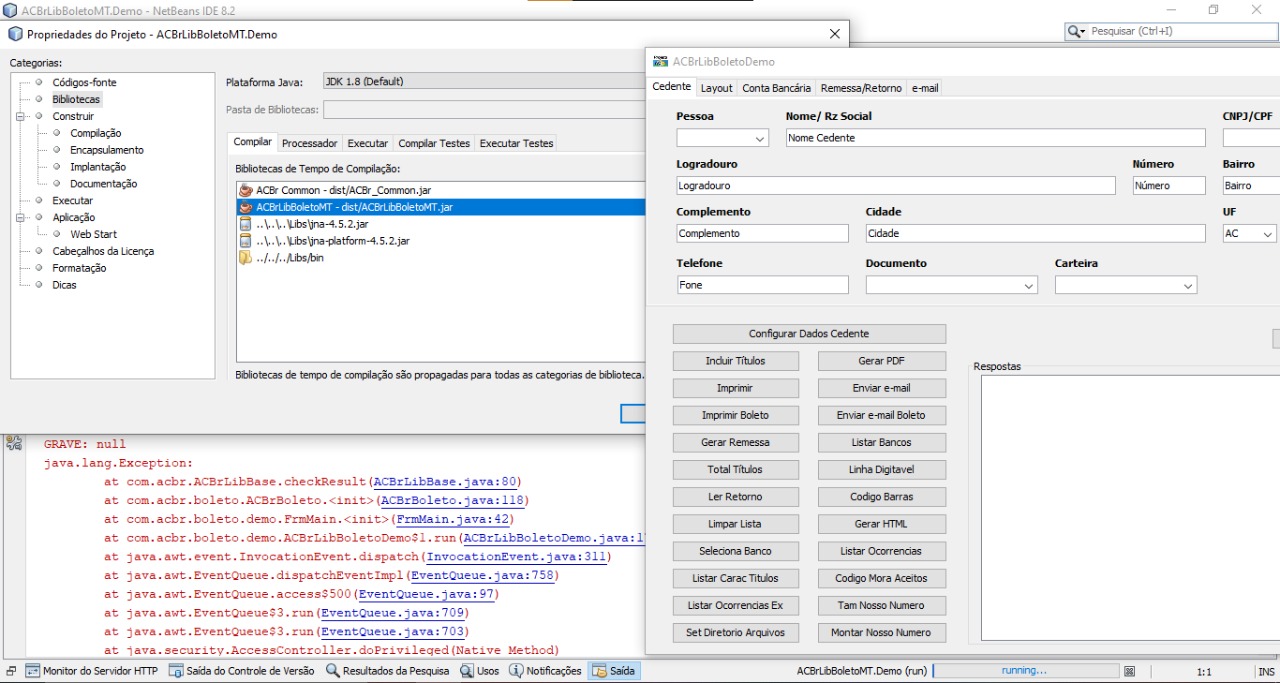Open Resultados da Pesquisa panel

click(x=387, y=671)
